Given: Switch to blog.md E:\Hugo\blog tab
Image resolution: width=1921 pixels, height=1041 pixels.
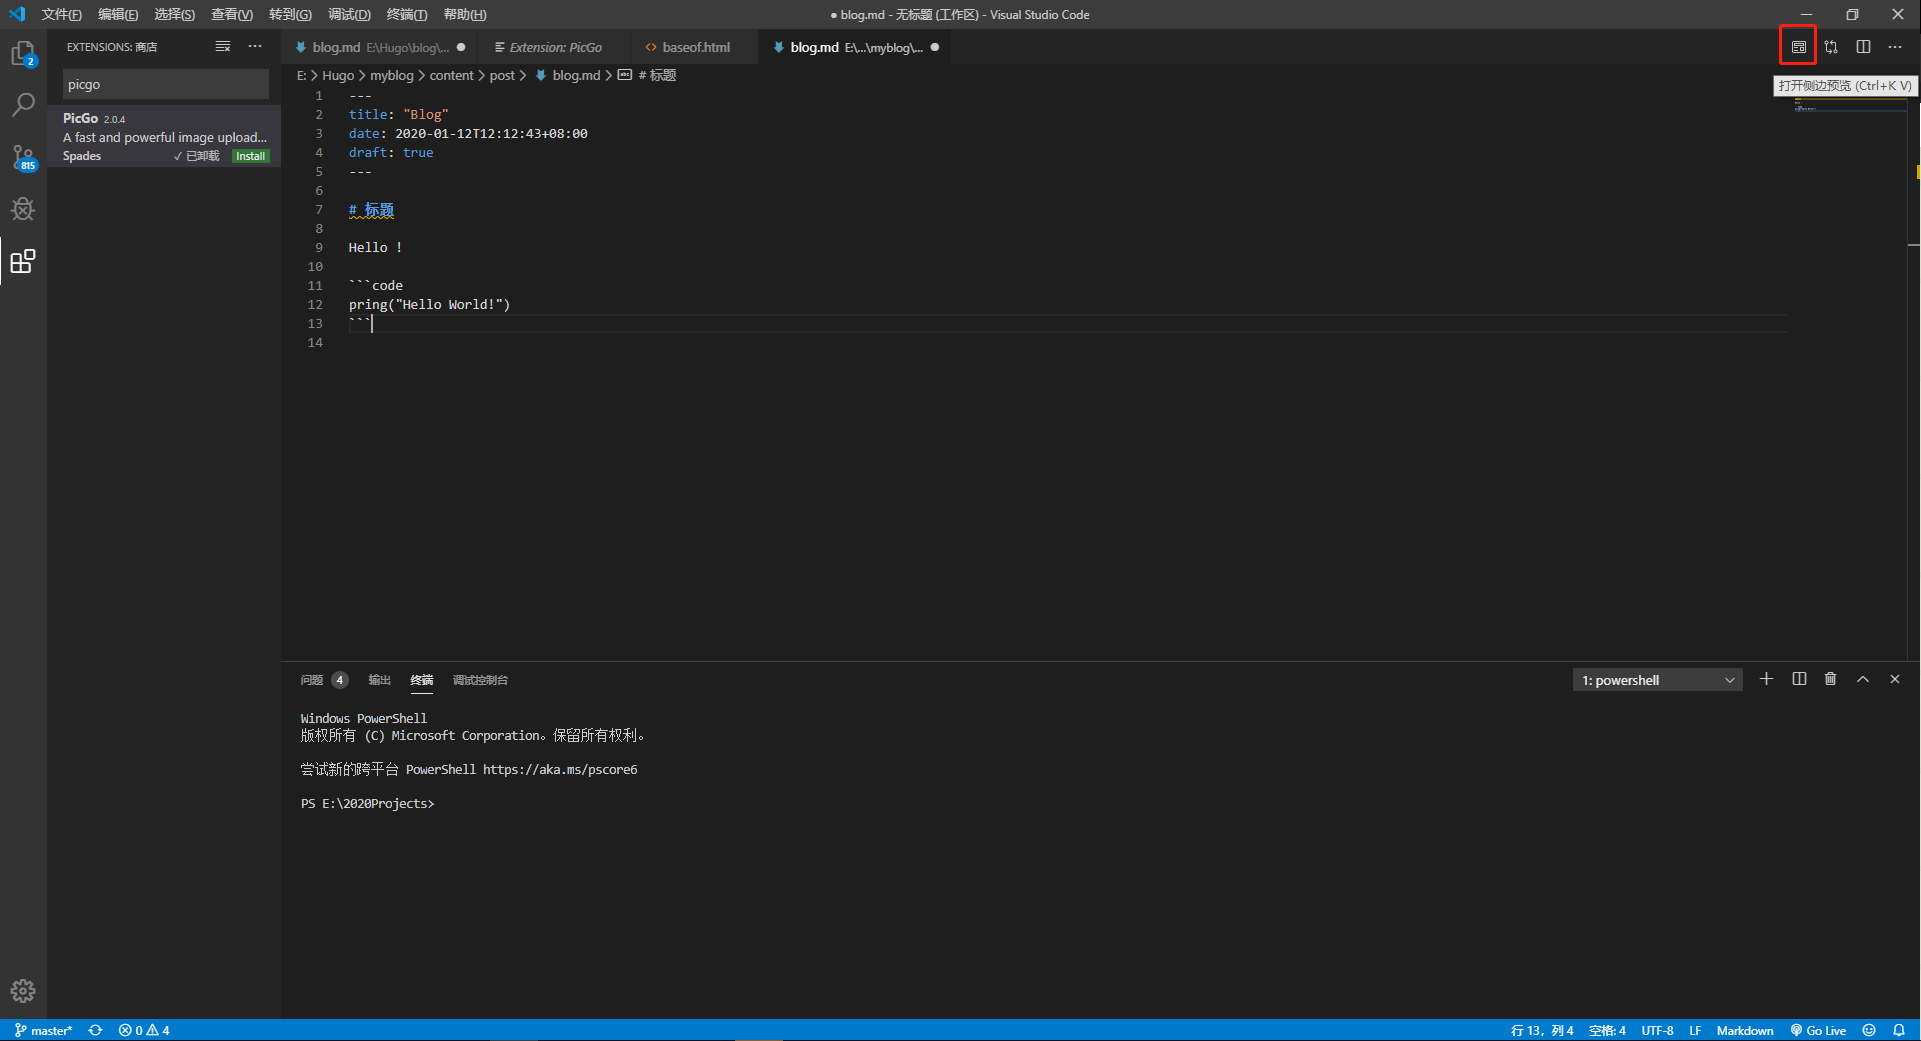Looking at the screenshot, I should click(380, 47).
